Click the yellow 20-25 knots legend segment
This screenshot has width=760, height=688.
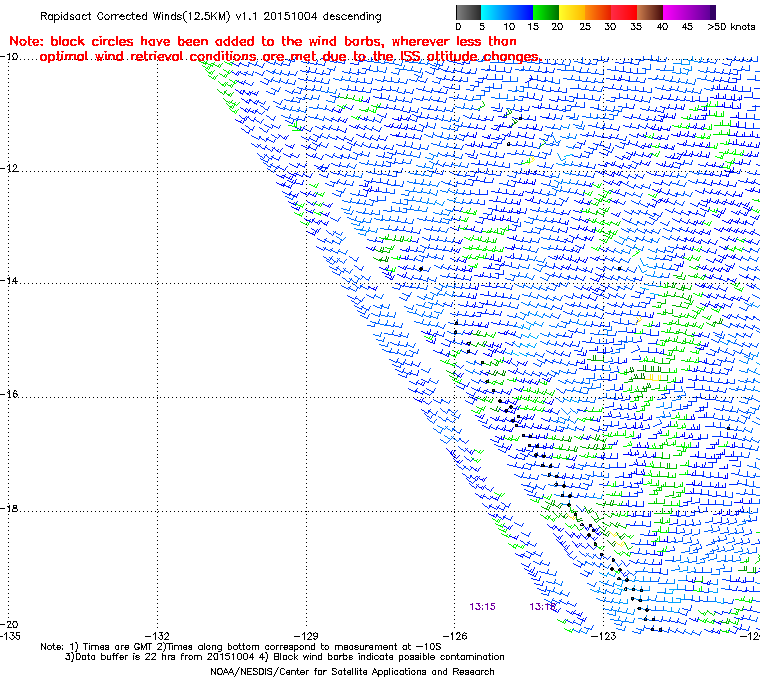(x=572, y=12)
